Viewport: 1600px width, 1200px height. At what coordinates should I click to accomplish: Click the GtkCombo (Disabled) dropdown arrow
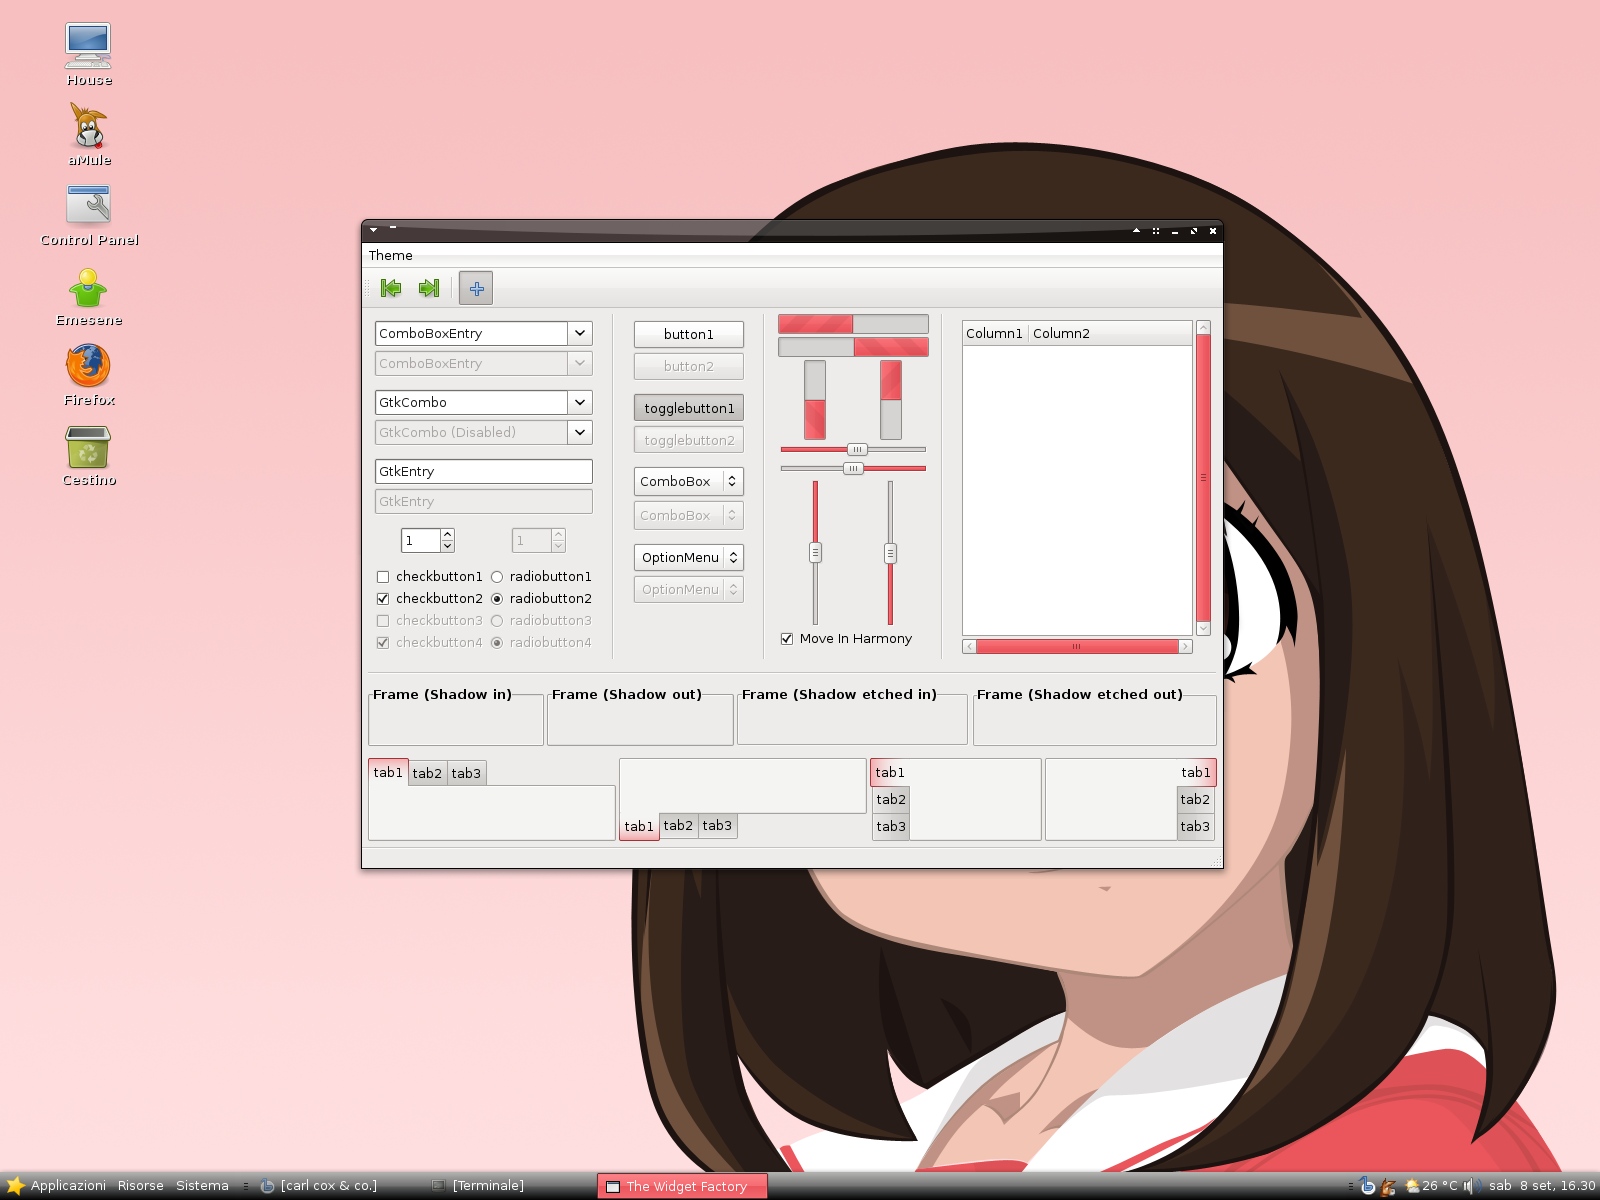click(580, 432)
